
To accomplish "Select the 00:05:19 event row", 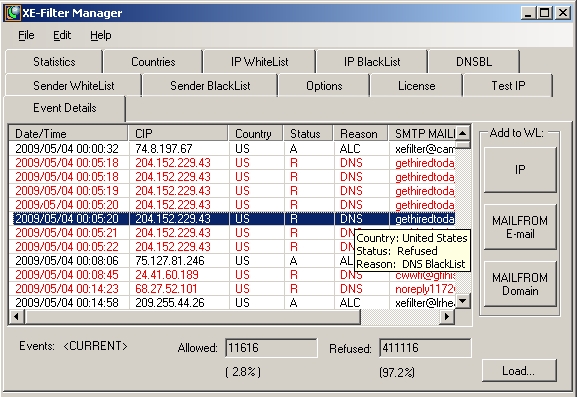I will click(x=232, y=191).
